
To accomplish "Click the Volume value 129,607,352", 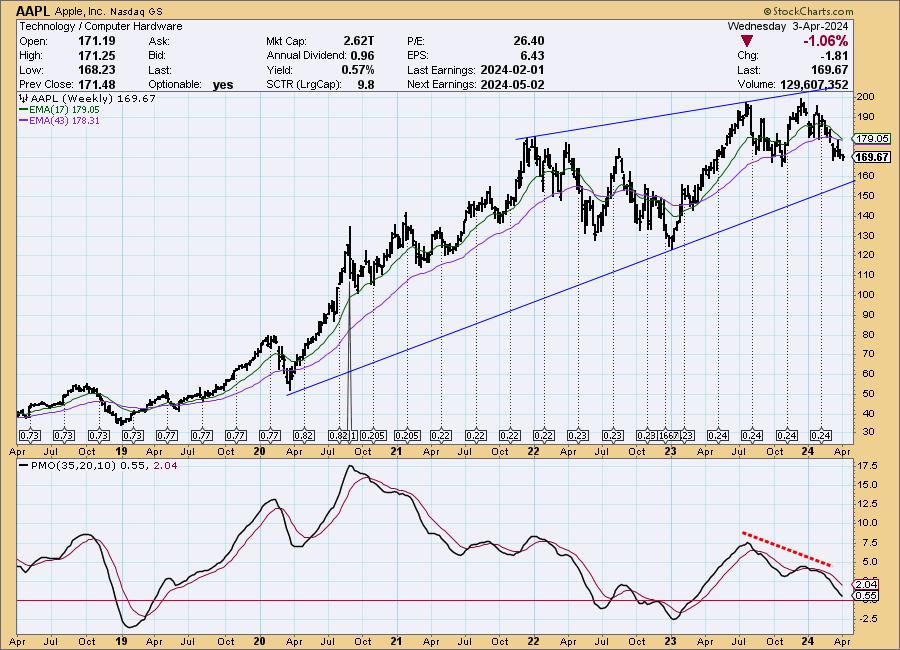I will (x=814, y=84).
